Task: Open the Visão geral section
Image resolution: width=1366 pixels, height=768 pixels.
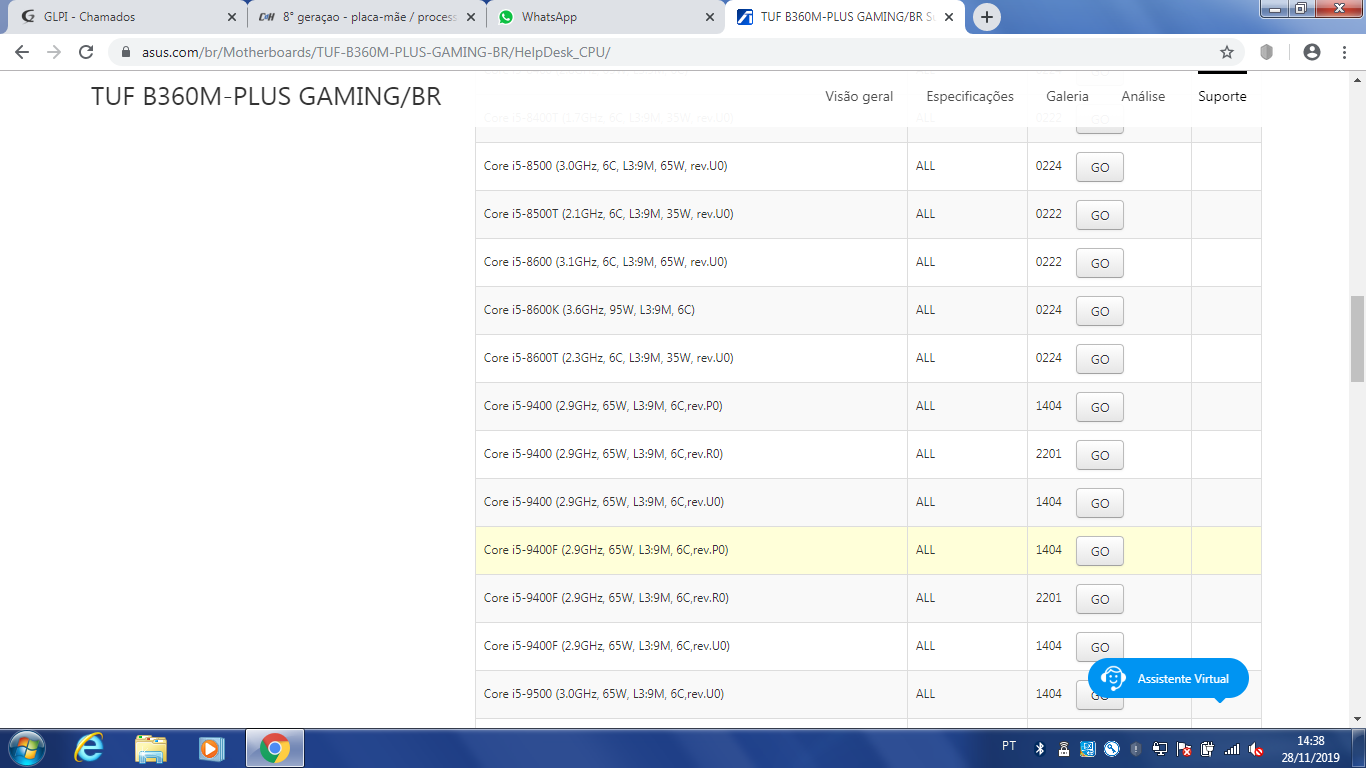Action: pyautogui.click(x=859, y=96)
